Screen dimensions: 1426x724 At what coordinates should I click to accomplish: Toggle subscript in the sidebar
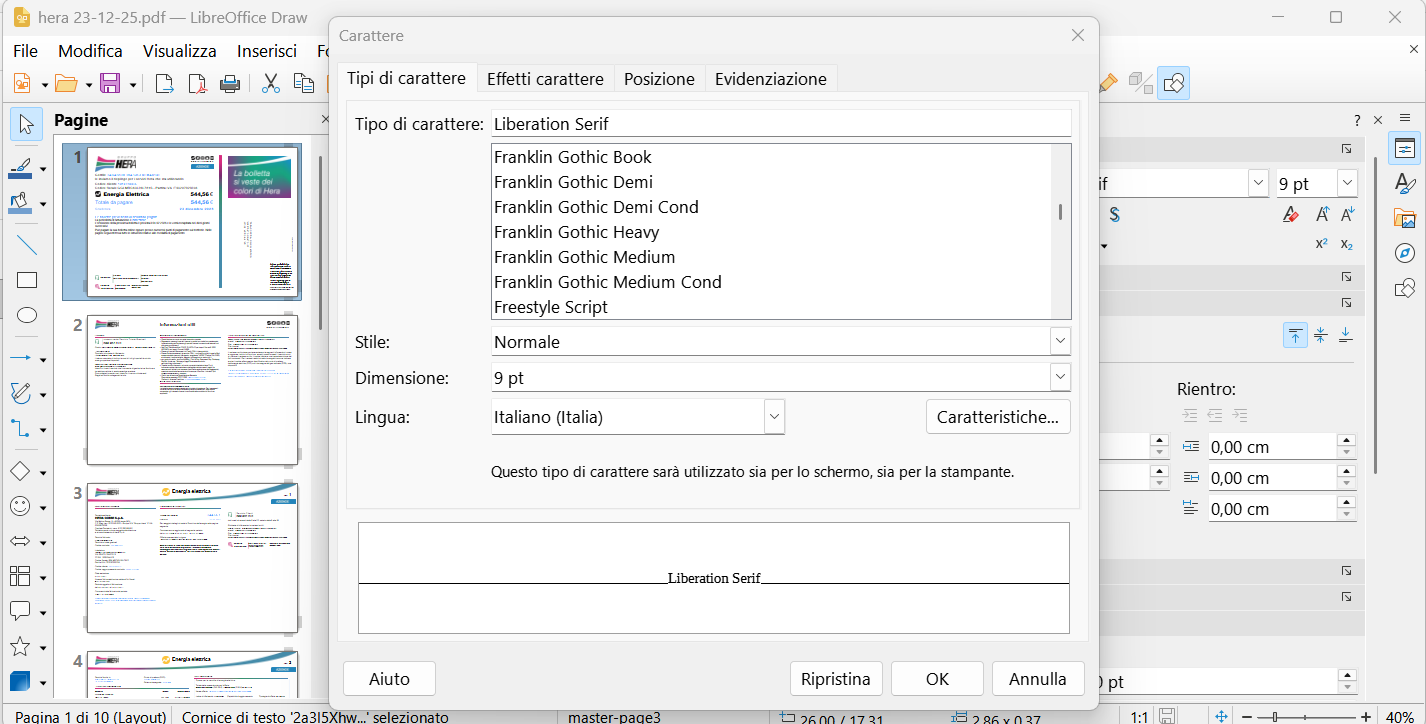[x=1347, y=244]
